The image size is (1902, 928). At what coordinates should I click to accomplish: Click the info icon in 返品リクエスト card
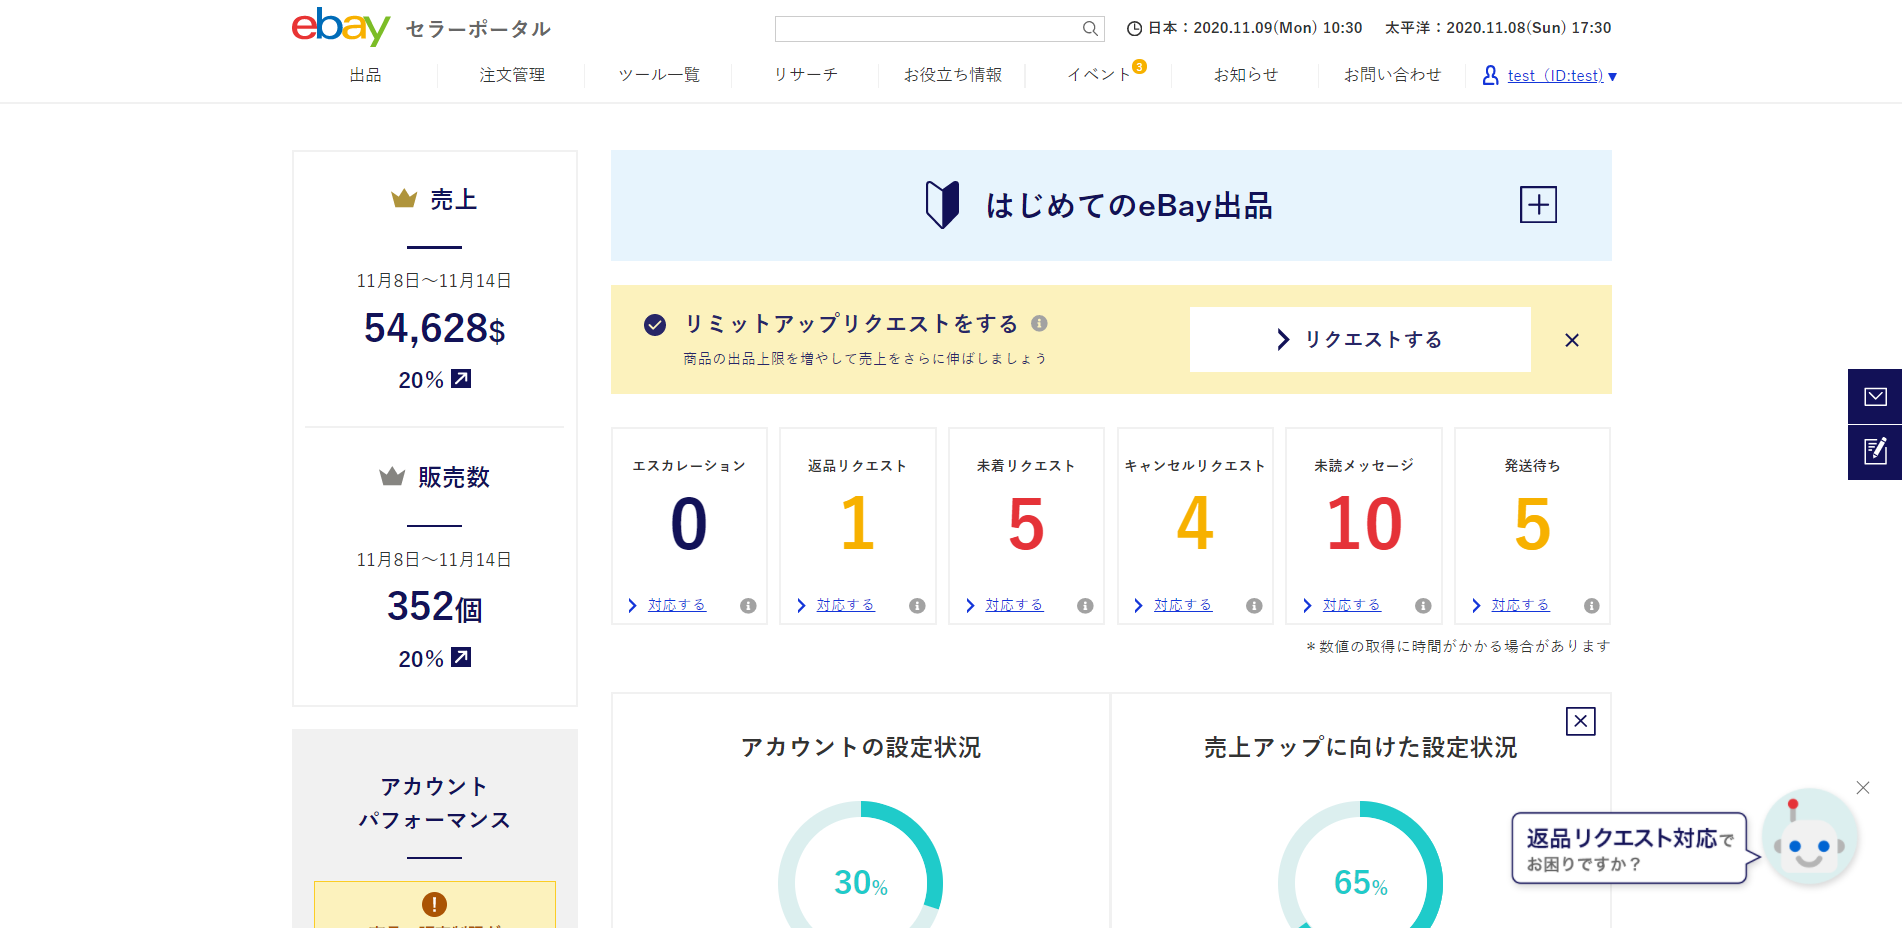(x=917, y=606)
